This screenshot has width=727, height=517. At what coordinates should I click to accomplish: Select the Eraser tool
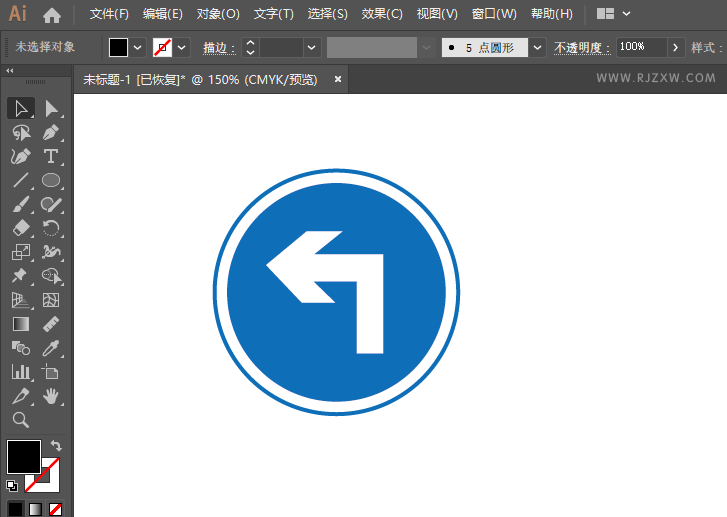pyautogui.click(x=20, y=228)
